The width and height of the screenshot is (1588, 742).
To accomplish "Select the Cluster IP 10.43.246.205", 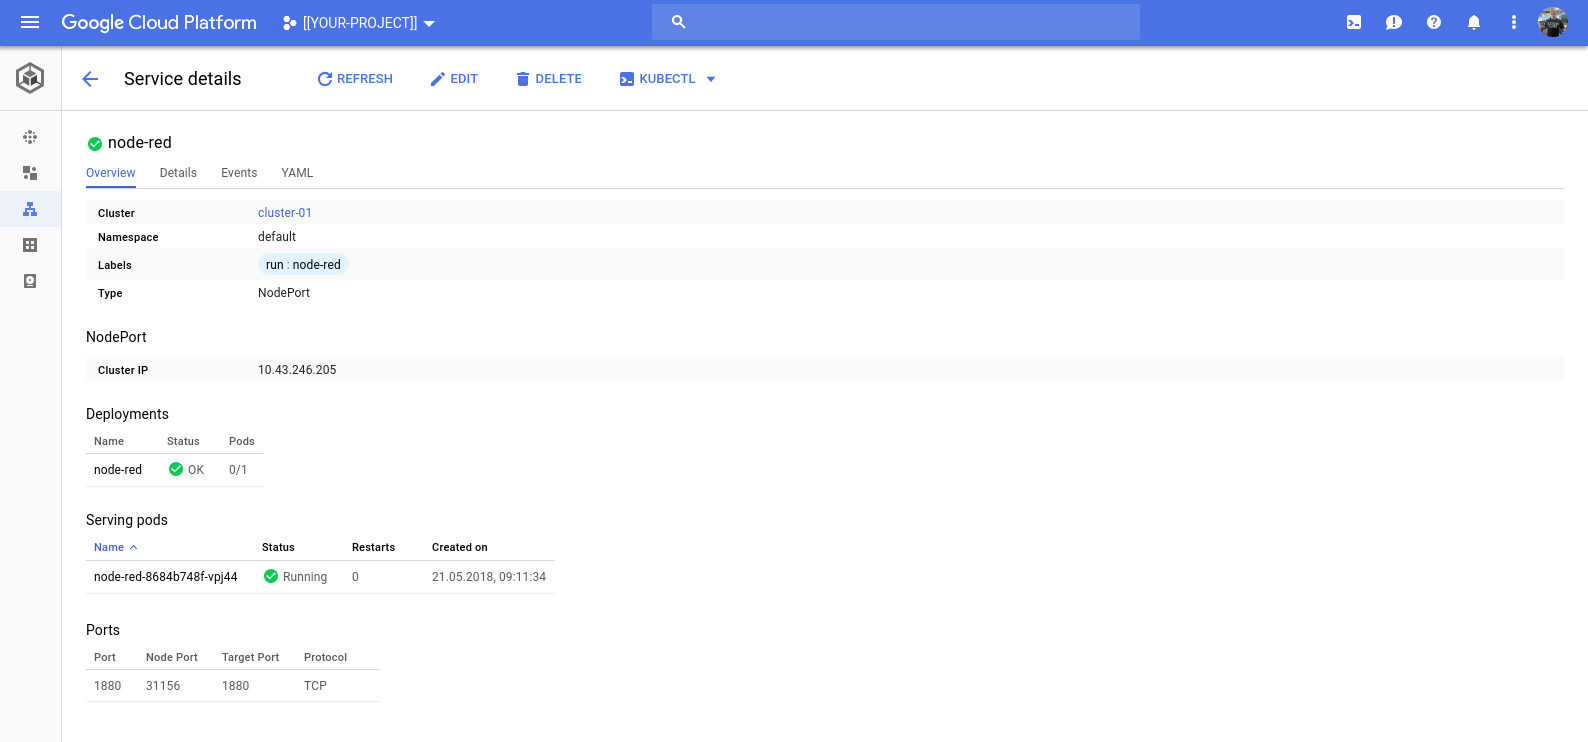I will (x=297, y=370).
